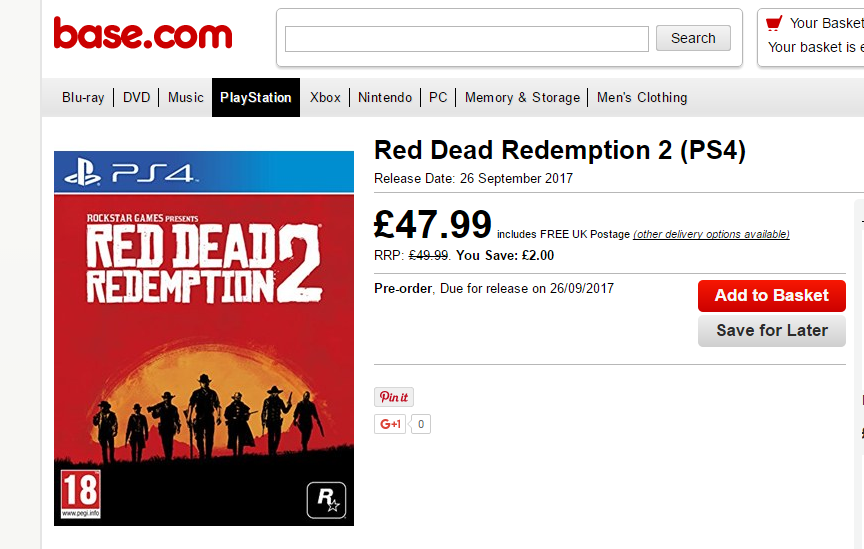Select the PlayStation tab

256,98
